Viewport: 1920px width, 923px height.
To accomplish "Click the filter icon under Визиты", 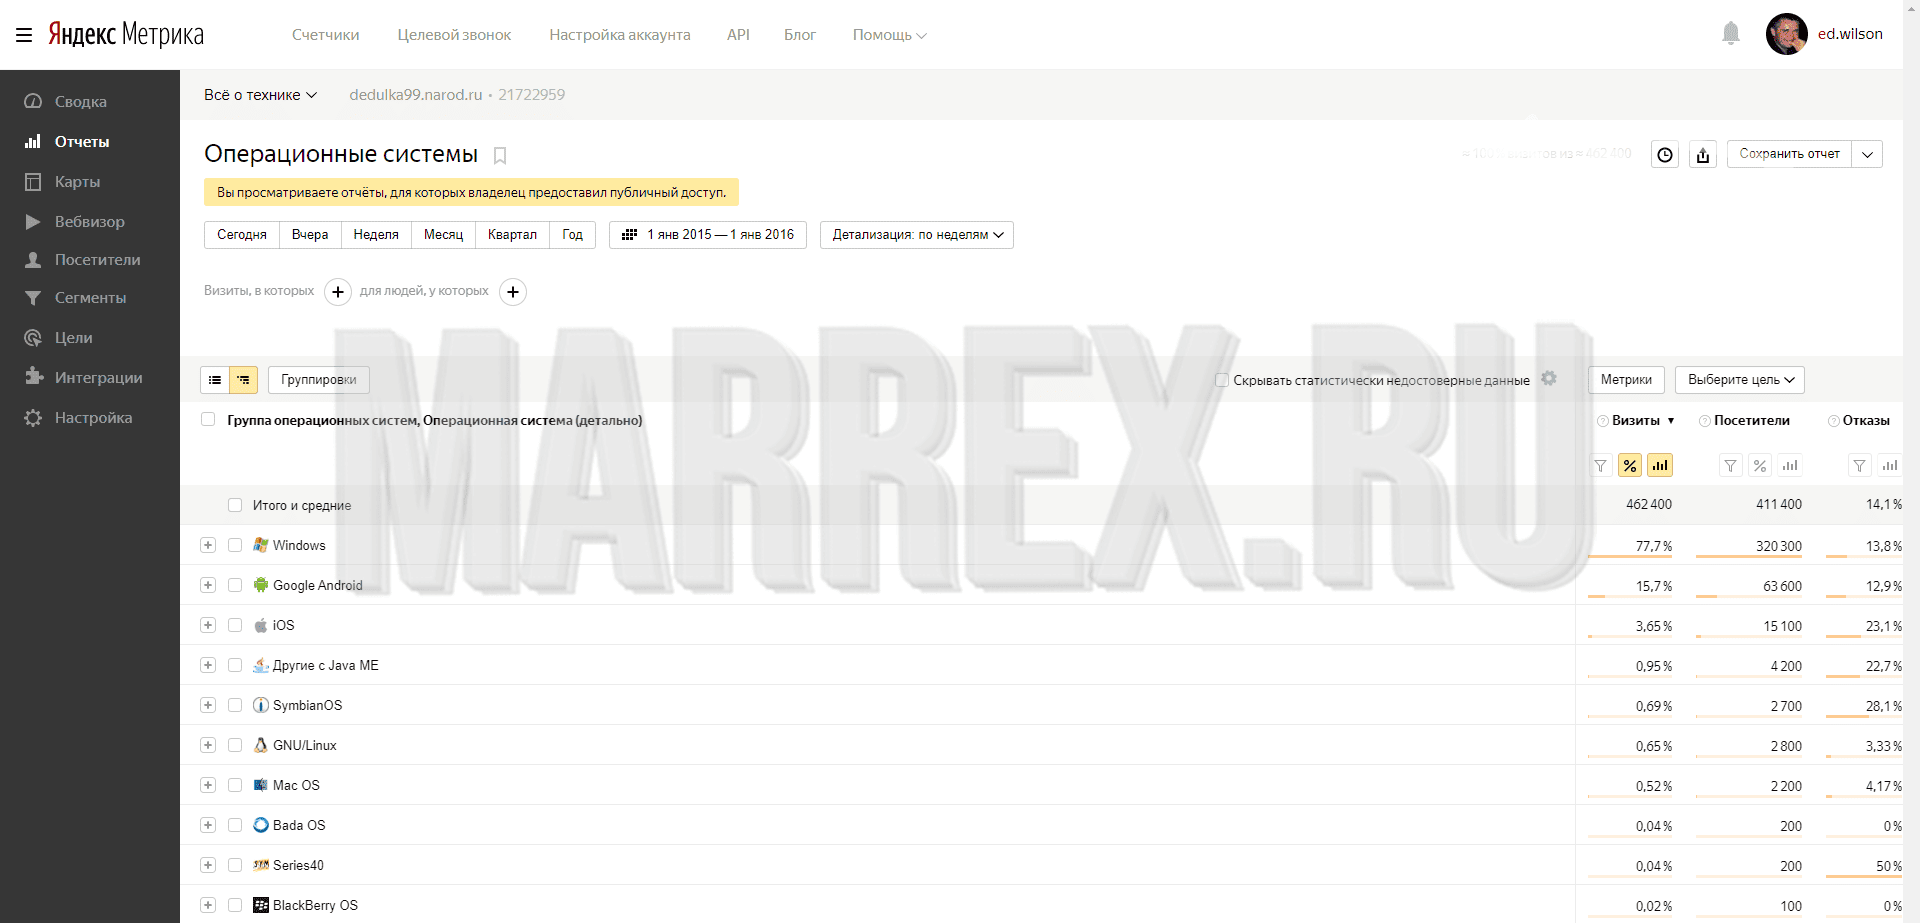I will [1600, 466].
